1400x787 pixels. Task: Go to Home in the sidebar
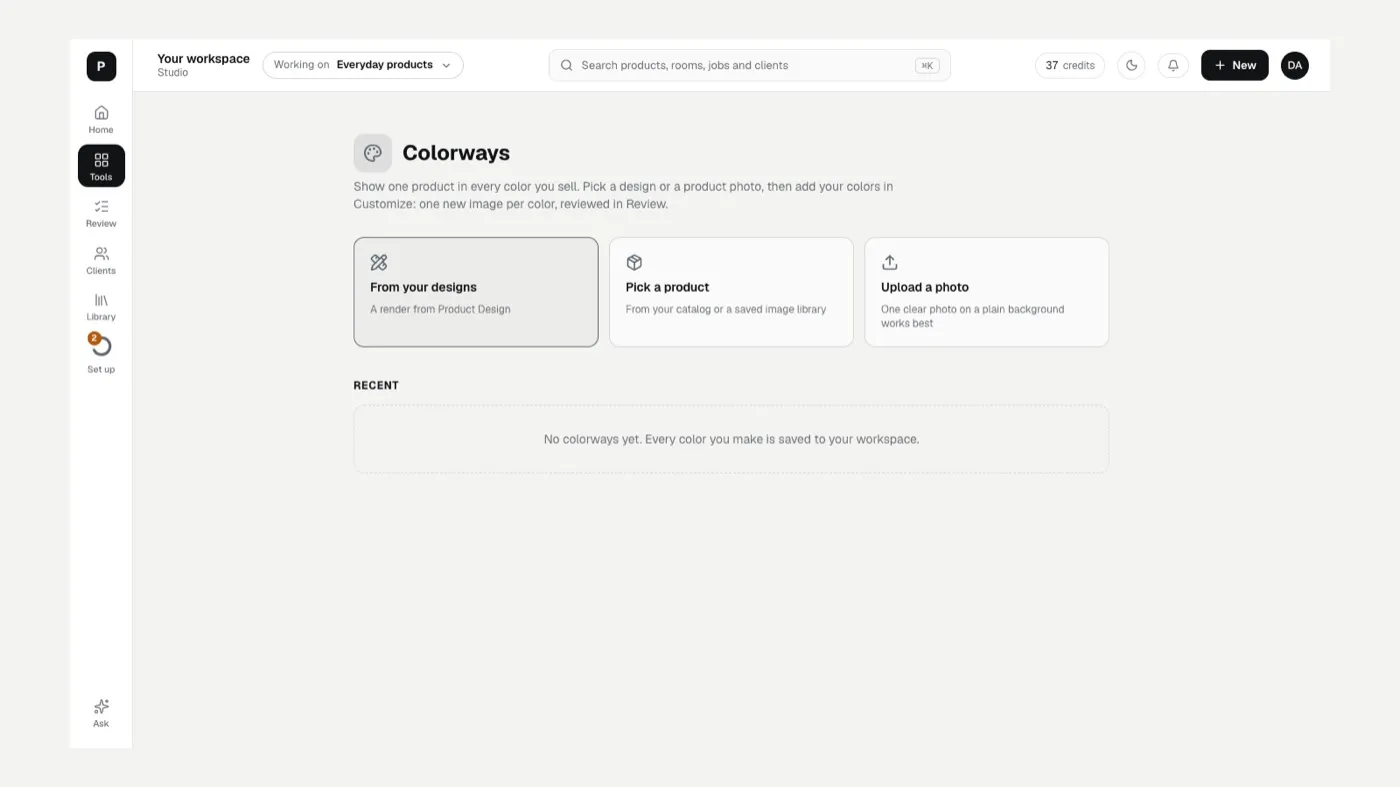pos(101,119)
